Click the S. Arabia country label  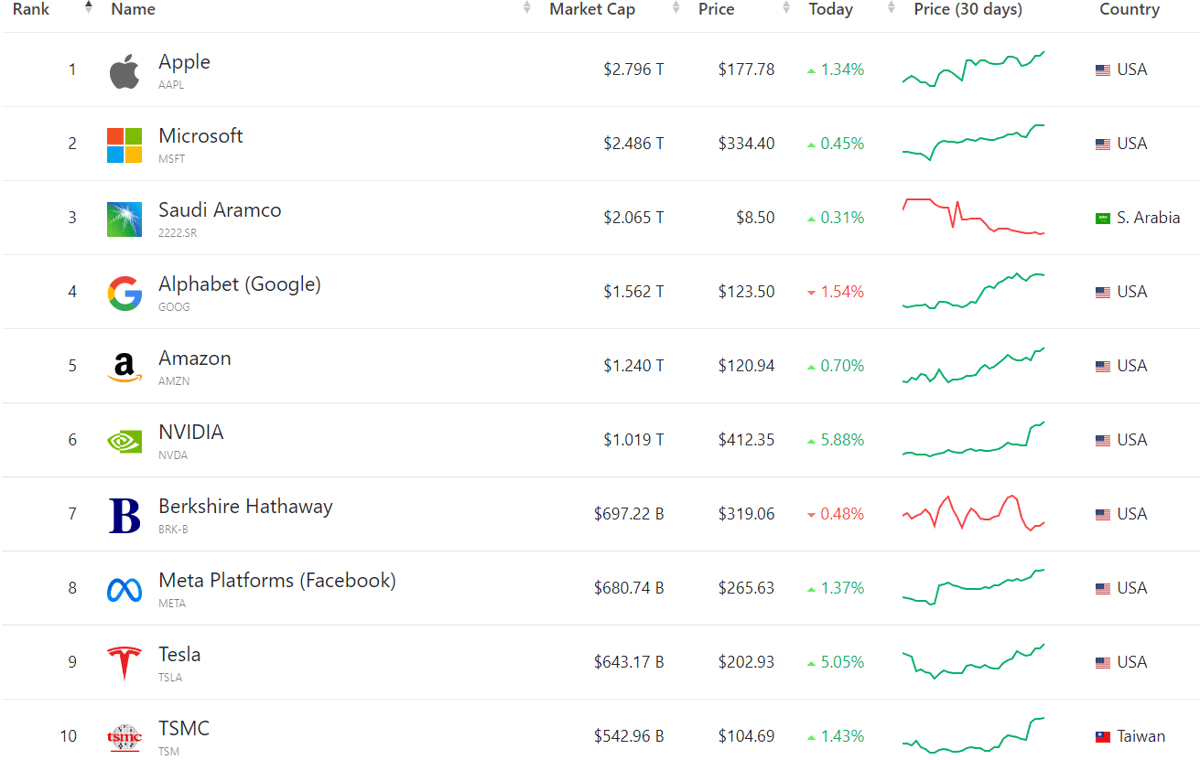1148,218
